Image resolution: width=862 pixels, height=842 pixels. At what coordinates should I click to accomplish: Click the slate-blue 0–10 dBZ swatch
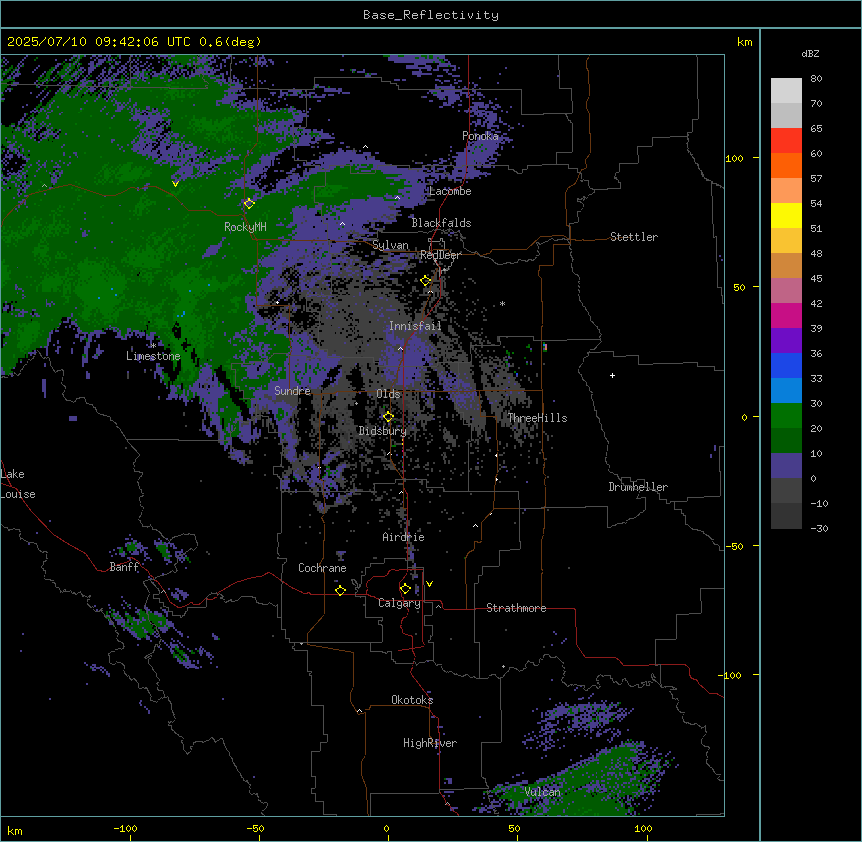[x=786, y=466]
